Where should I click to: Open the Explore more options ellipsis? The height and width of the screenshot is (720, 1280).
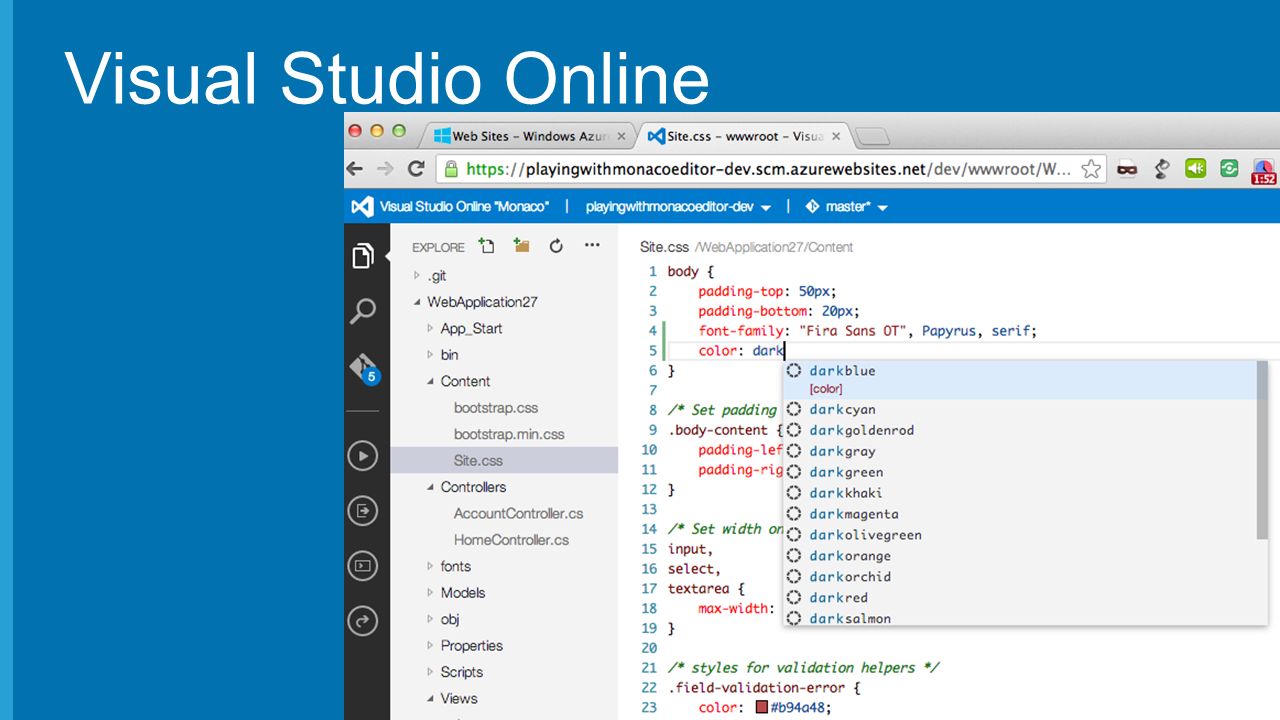pyautogui.click(x=592, y=245)
